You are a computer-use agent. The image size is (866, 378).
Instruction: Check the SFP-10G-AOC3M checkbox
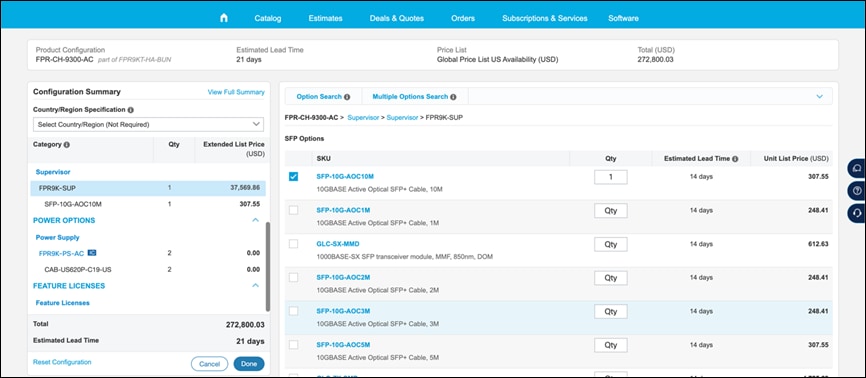pos(293,311)
